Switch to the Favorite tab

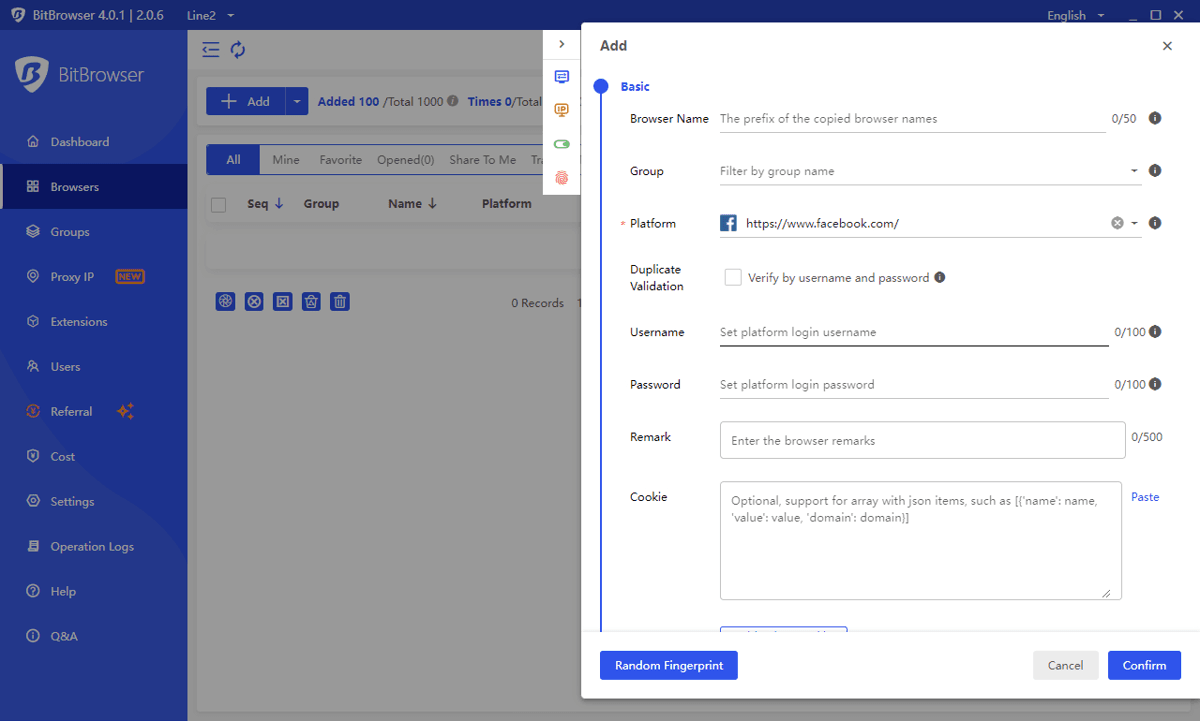coord(341,160)
